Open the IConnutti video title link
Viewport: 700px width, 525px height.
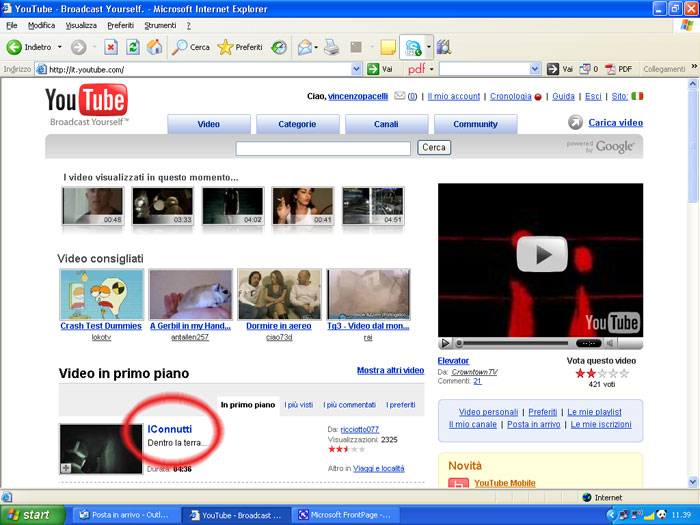point(170,429)
